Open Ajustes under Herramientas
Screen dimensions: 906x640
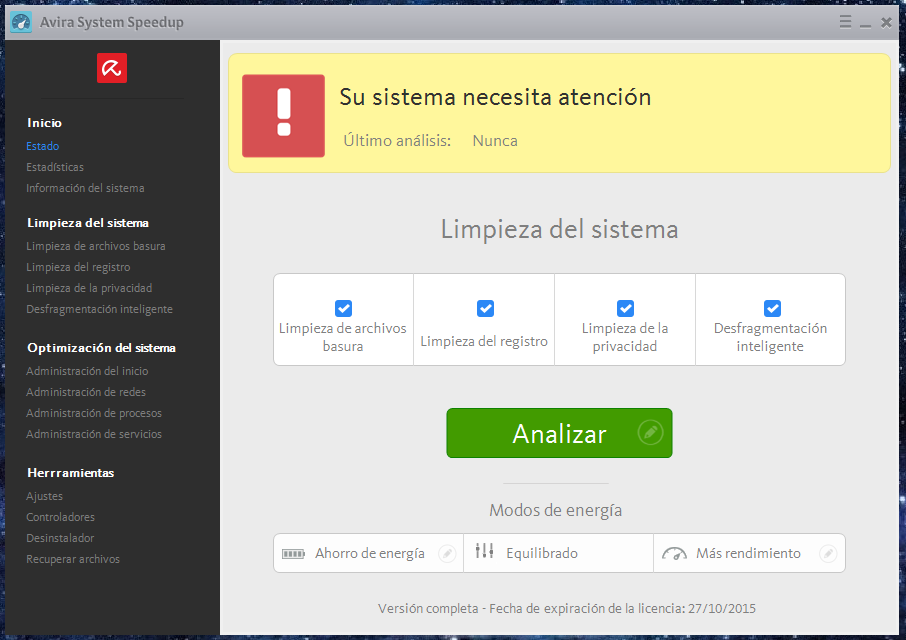pyautogui.click(x=44, y=496)
